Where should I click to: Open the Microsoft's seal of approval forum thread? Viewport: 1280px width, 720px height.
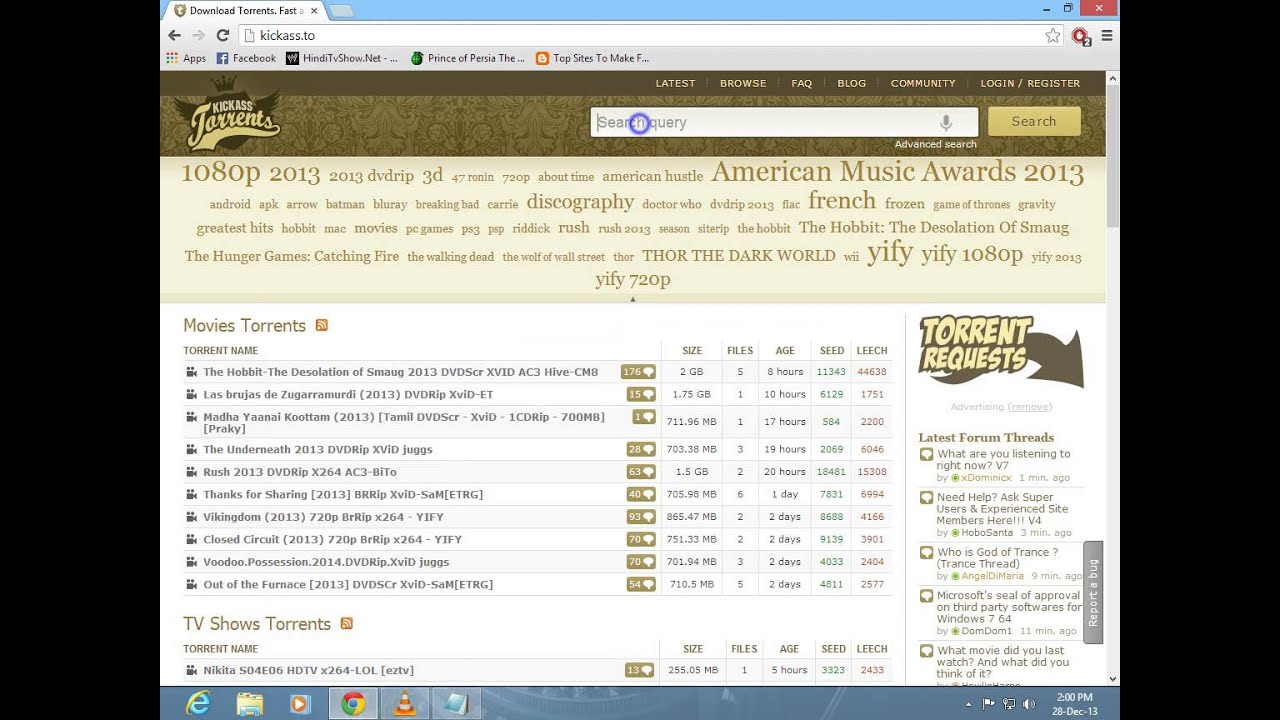point(1008,607)
